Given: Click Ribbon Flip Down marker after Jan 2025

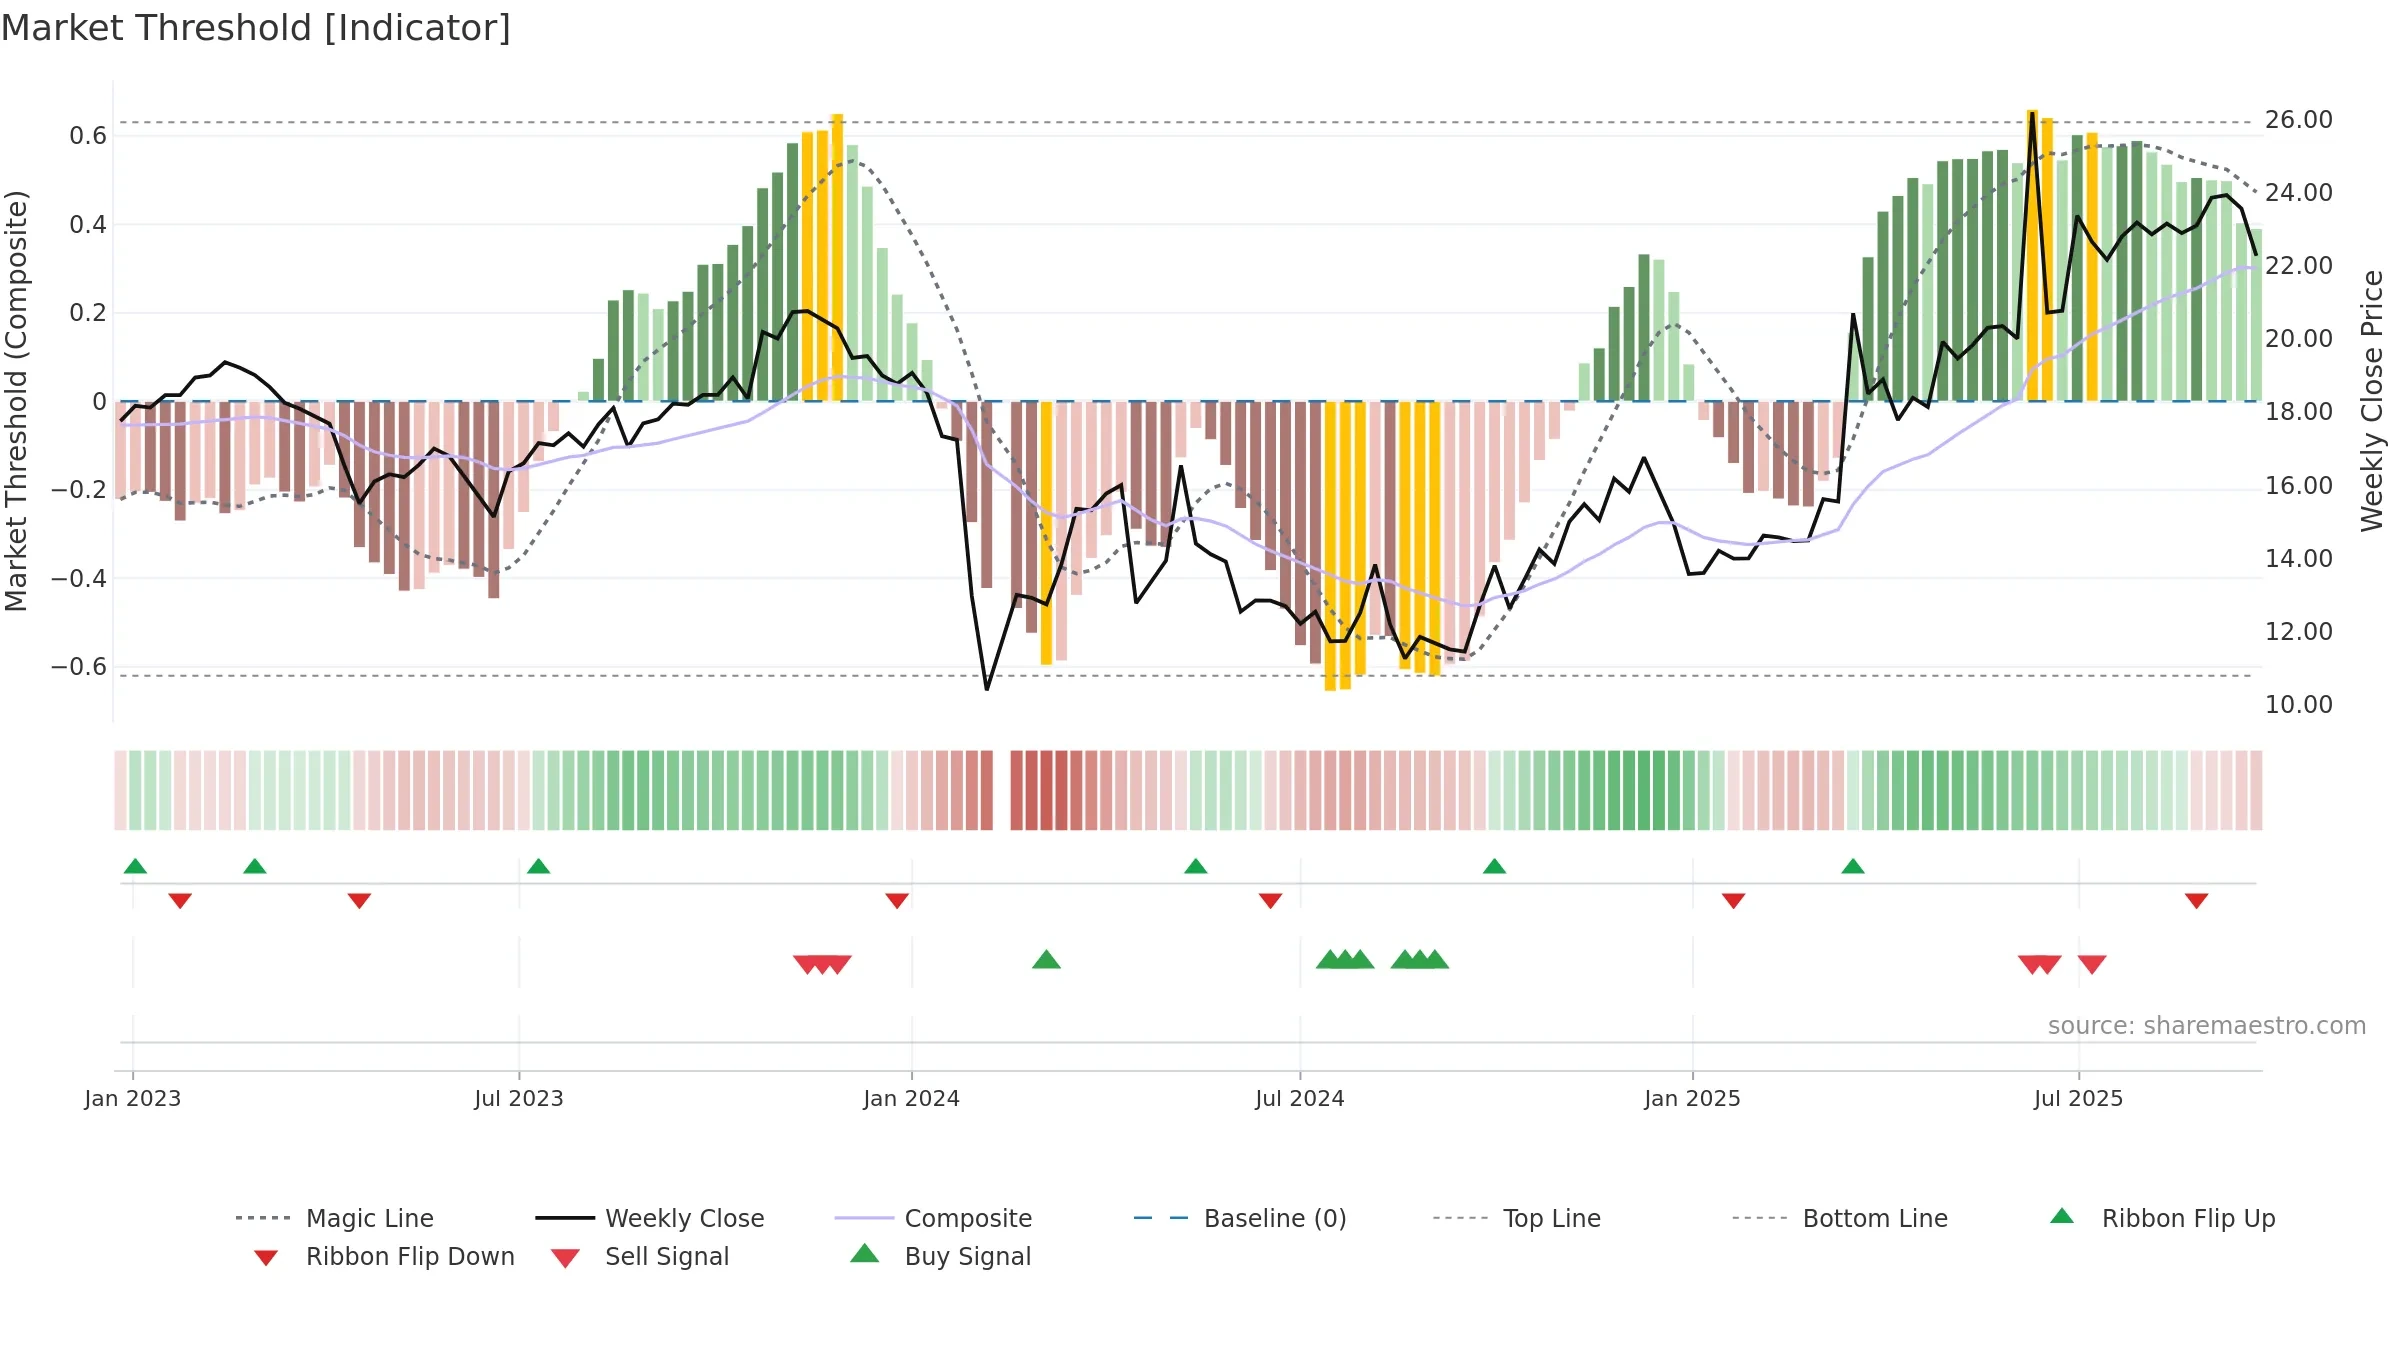Looking at the screenshot, I should [1734, 901].
